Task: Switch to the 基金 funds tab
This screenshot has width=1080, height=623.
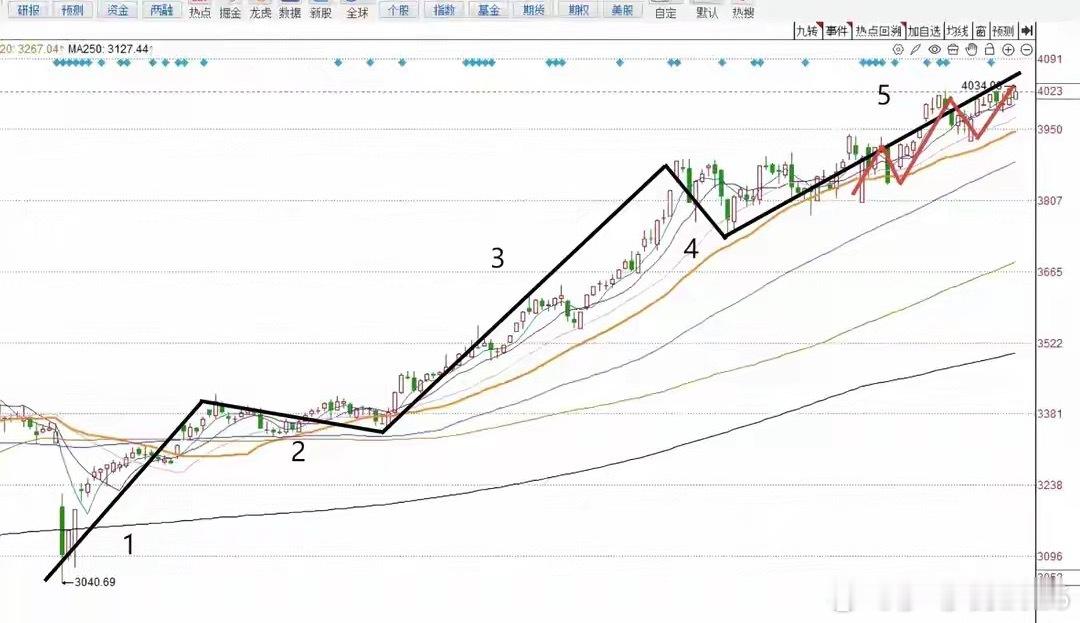Action: point(488,10)
